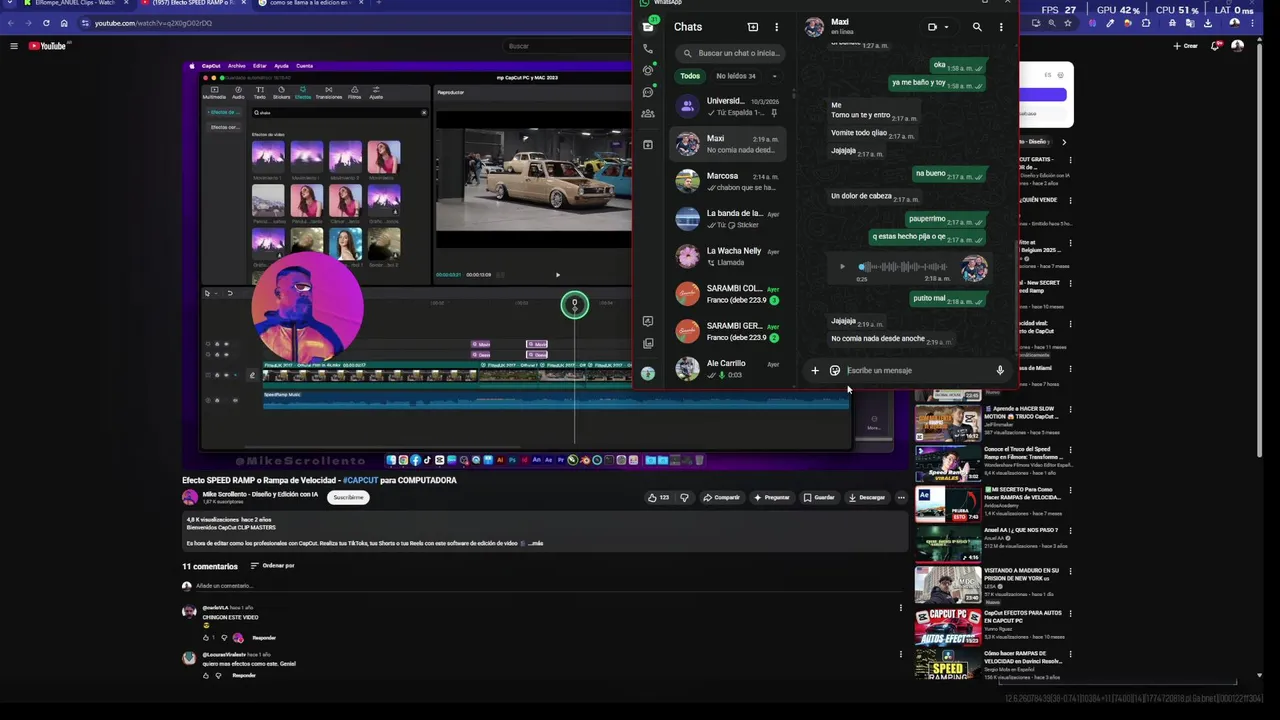Open YouTube hamburger guide menu

click(14, 46)
